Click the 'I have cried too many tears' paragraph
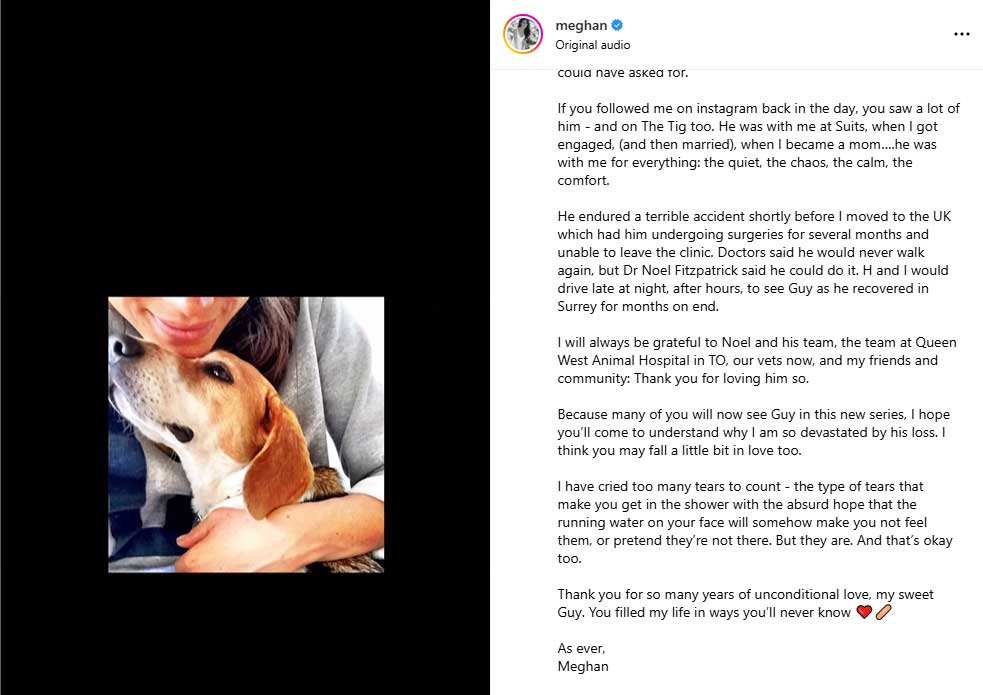The height and width of the screenshot is (695, 983). (755, 522)
